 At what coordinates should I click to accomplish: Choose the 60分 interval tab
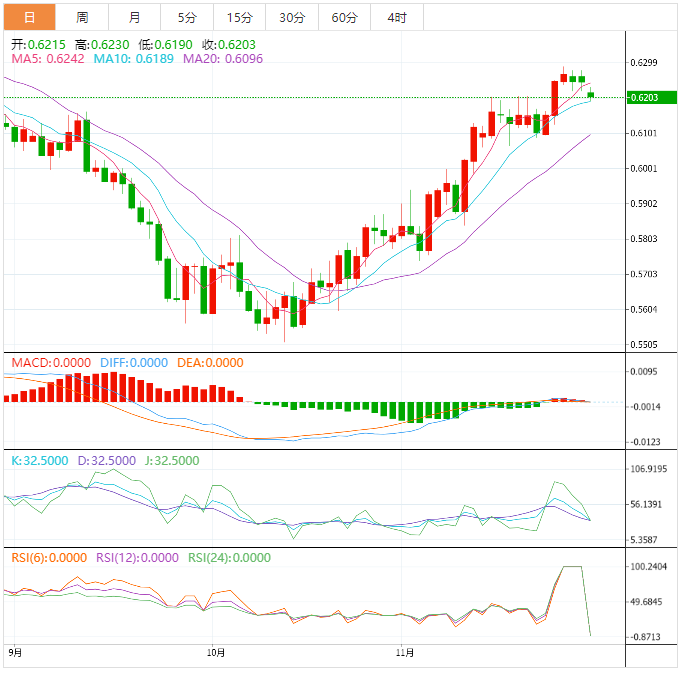pyautogui.click(x=344, y=18)
